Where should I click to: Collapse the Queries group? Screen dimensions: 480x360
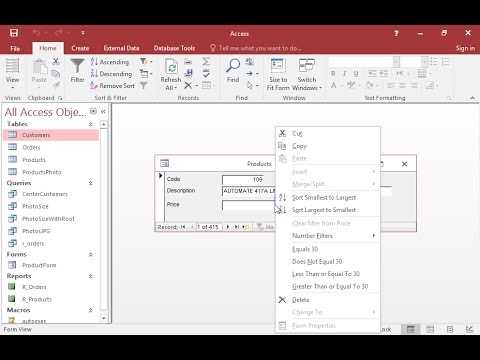click(x=90, y=183)
